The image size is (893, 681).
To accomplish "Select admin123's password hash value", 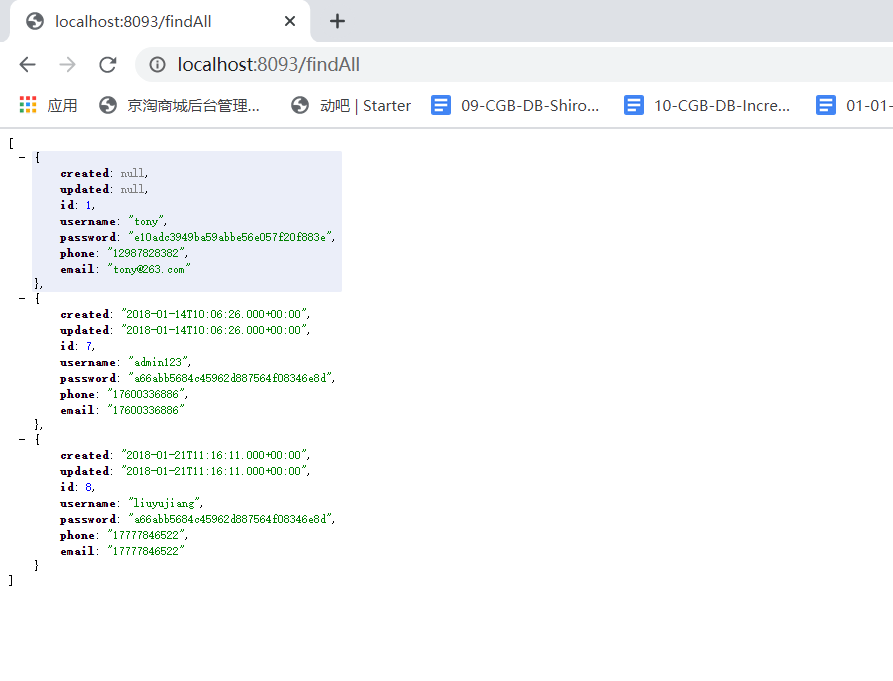I will coord(230,378).
